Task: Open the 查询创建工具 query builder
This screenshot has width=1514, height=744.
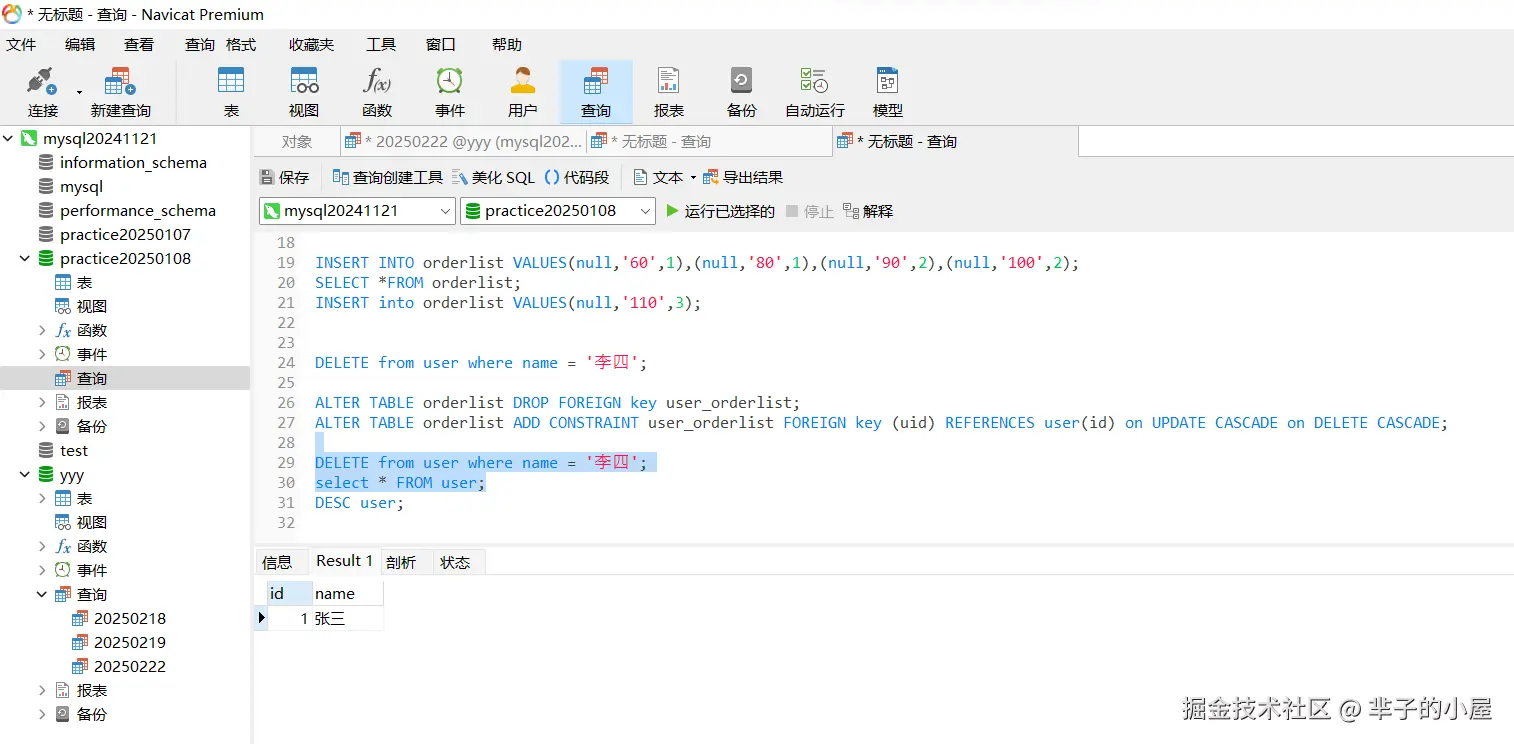Action: point(388,177)
